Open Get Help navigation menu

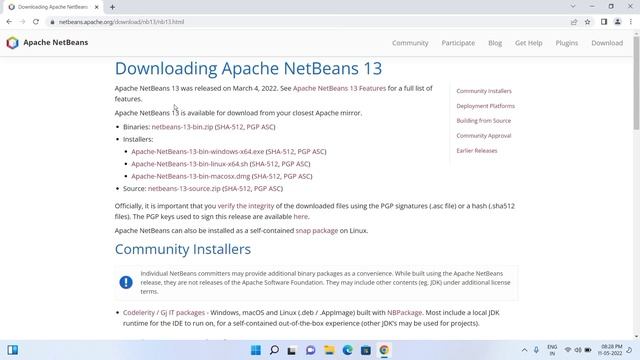[529, 43]
